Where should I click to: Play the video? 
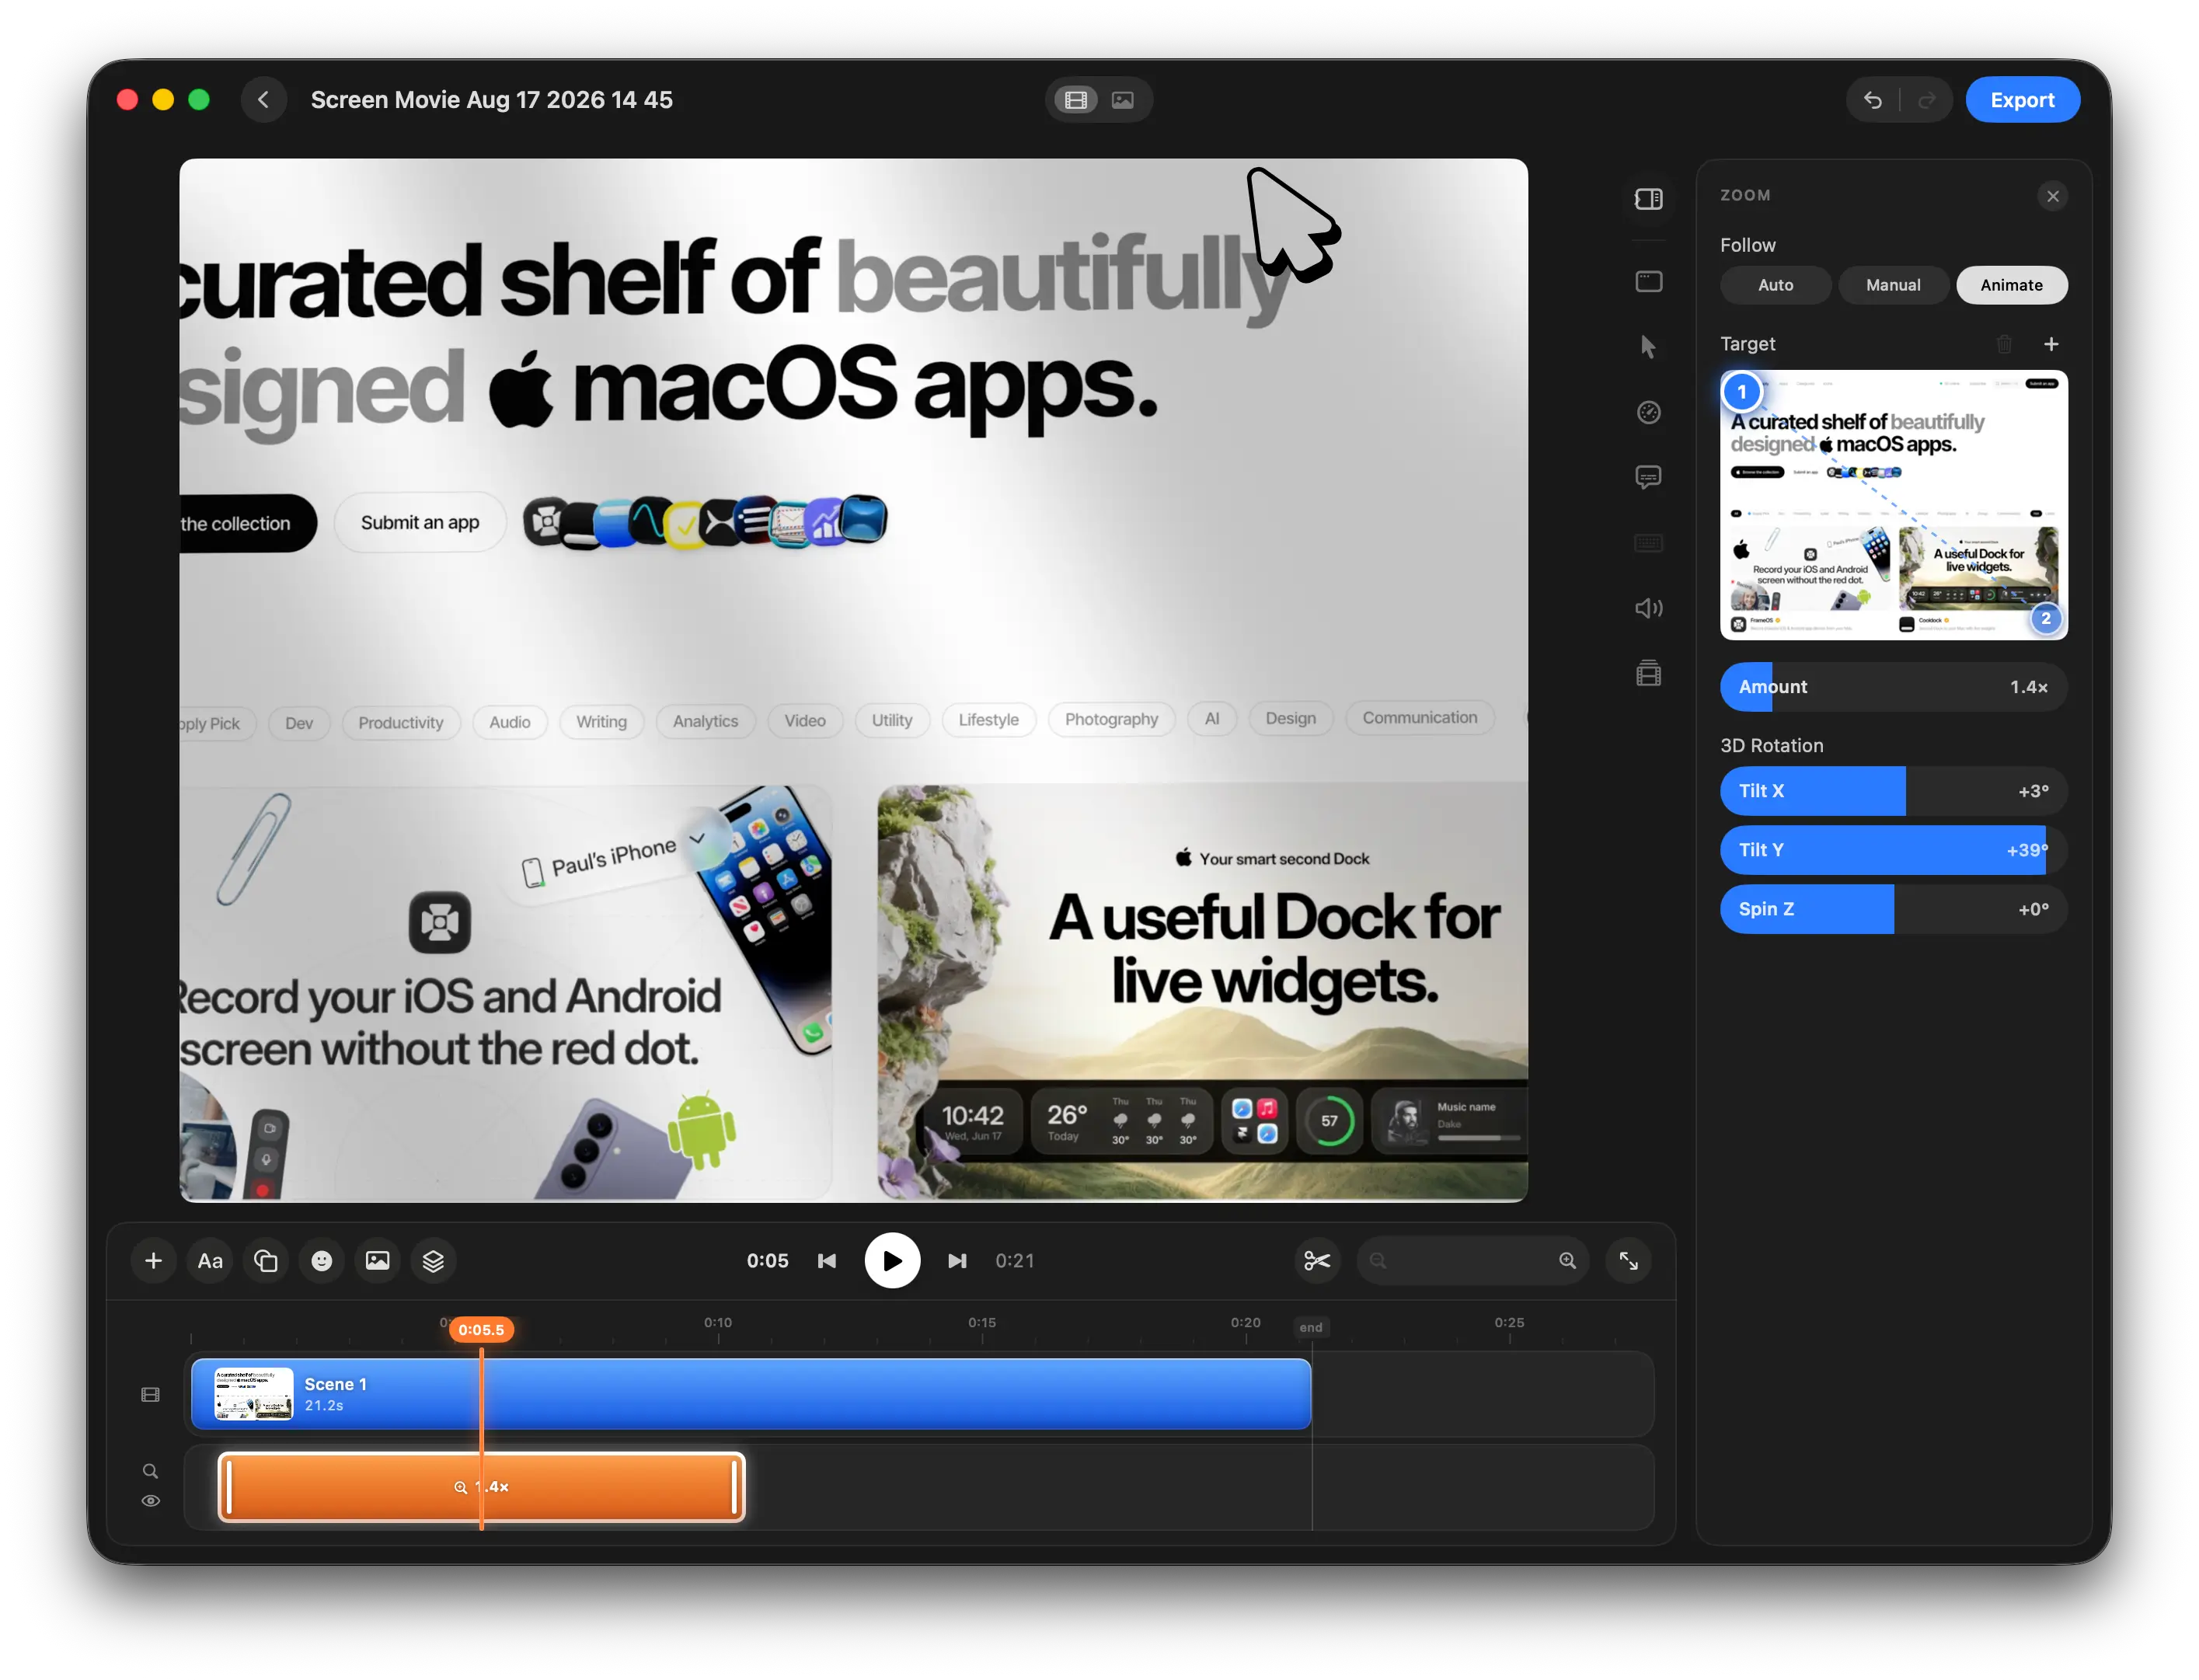point(892,1261)
